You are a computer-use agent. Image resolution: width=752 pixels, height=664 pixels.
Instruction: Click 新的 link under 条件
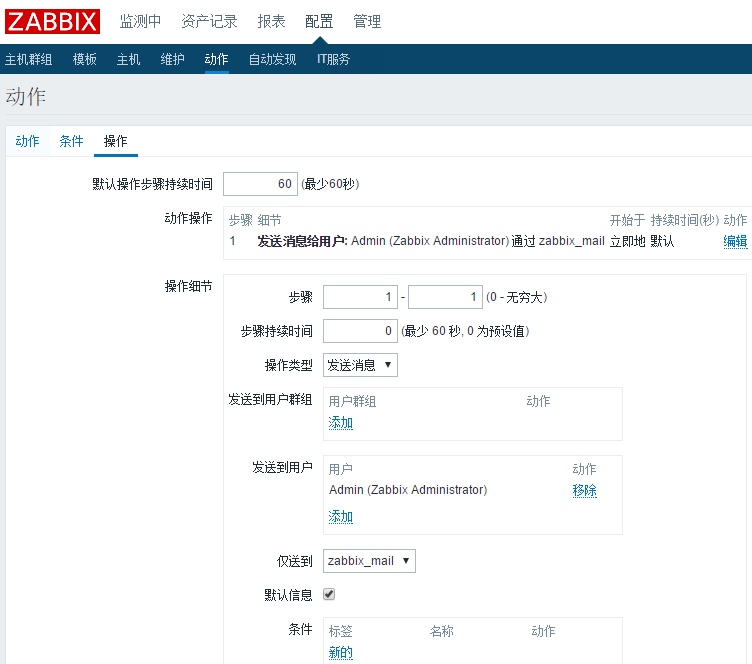pos(340,653)
